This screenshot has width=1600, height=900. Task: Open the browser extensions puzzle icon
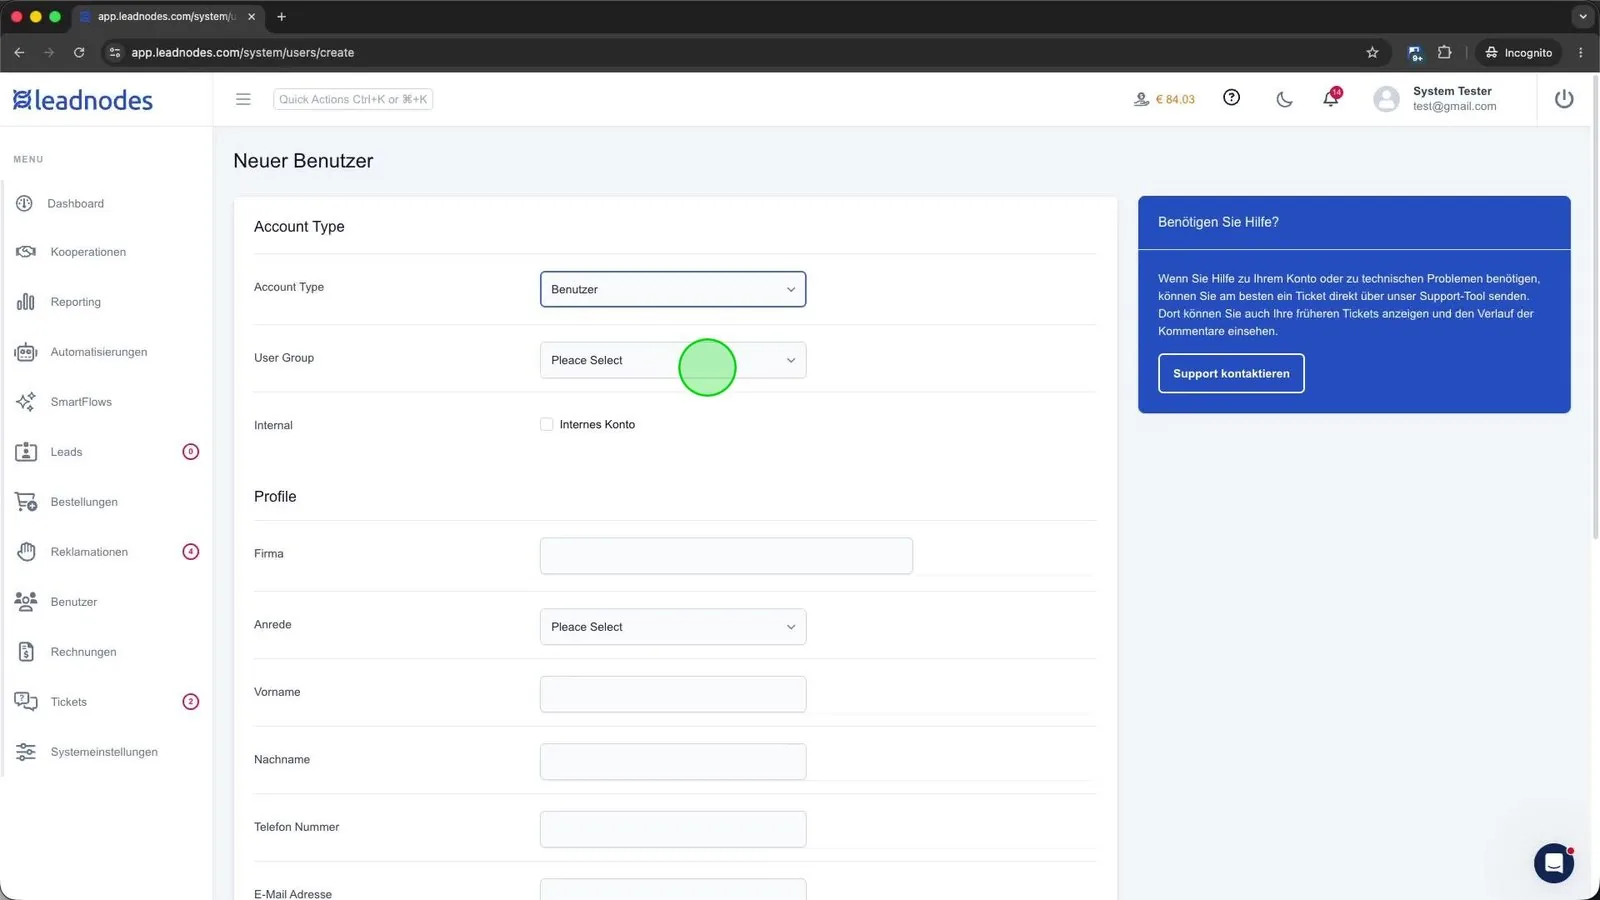[x=1445, y=52]
